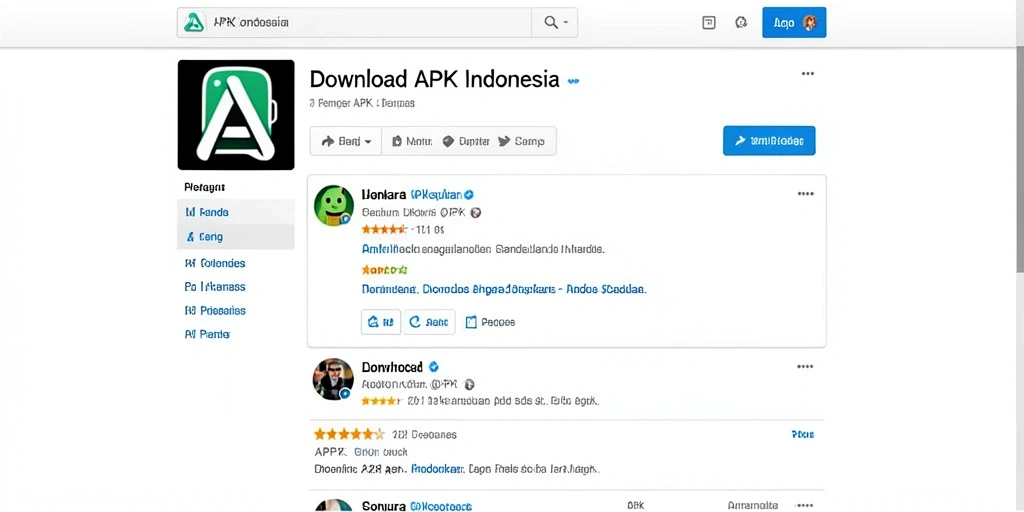The image size is (1024, 512).
Task: Click the clipboard icon in the action bar
Action: point(396,141)
